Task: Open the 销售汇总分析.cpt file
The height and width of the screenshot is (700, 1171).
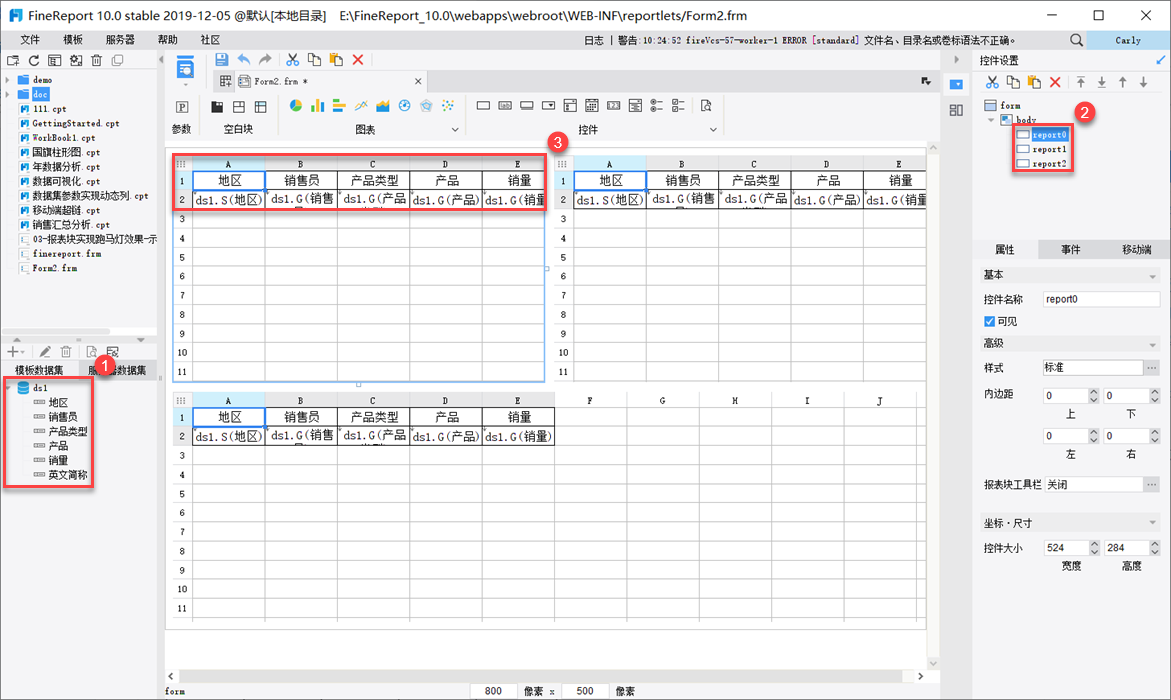Action: point(71,225)
